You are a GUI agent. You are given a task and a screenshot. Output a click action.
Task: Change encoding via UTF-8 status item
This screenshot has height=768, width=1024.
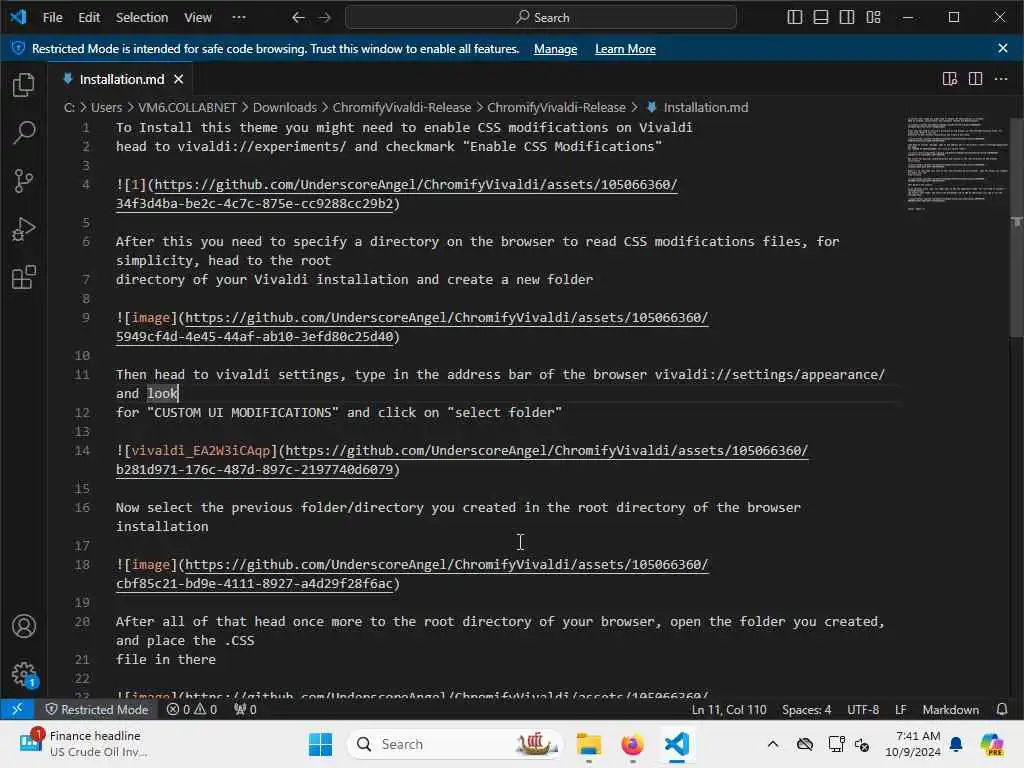pos(863,709)
